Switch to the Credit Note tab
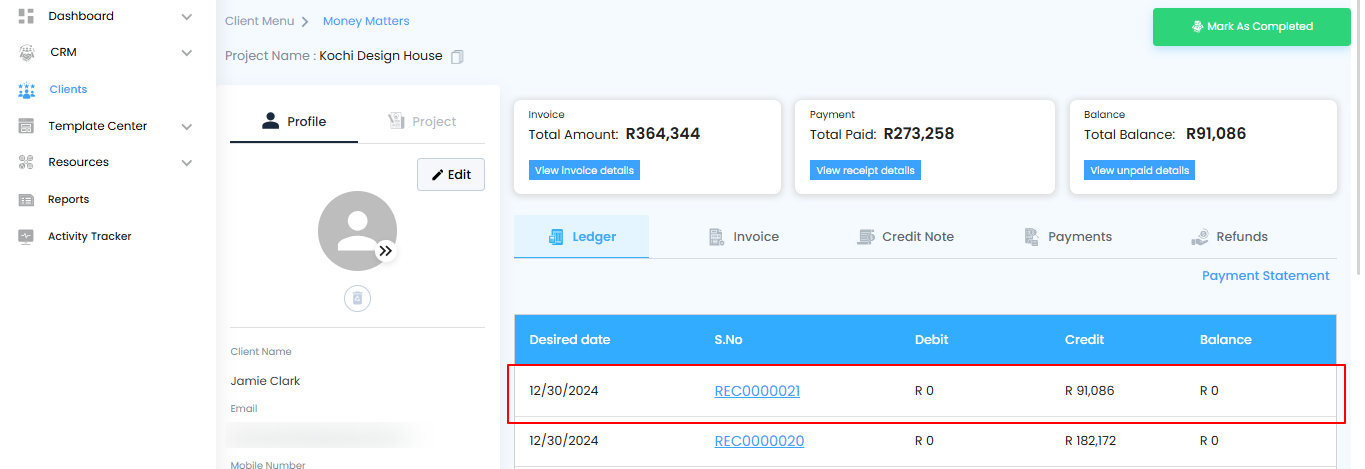The width and height of the screenshot is (1365, 469). point(905,237)
